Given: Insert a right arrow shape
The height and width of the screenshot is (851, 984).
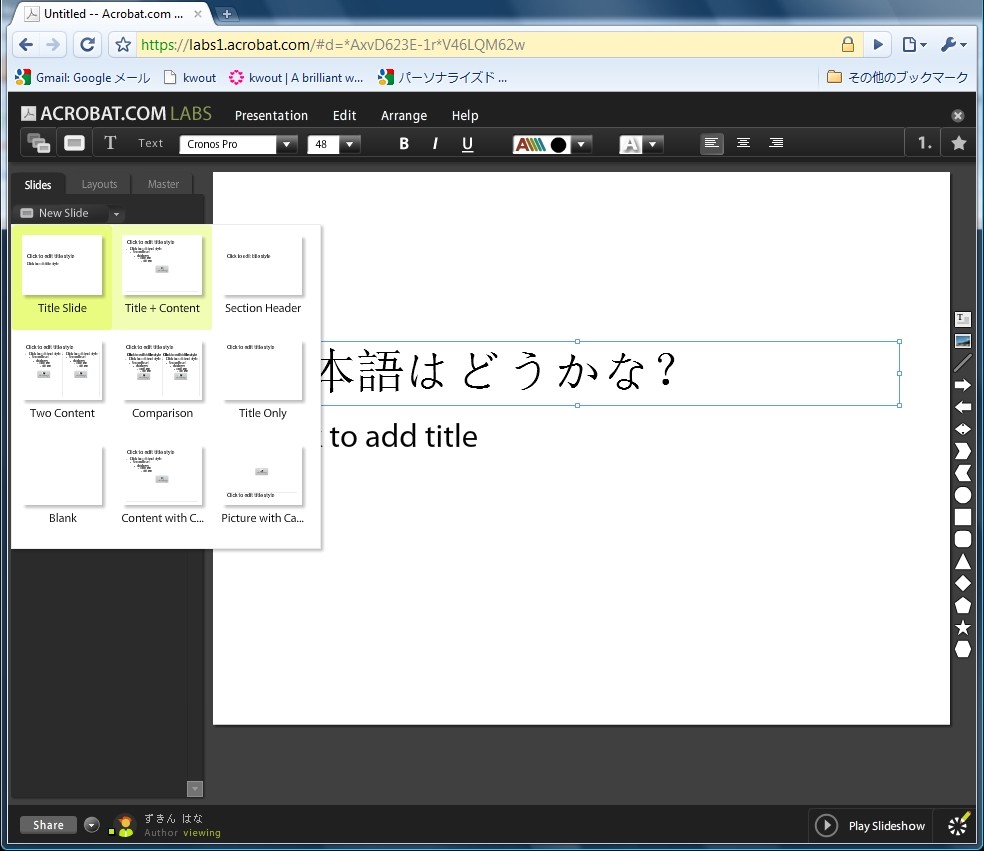Looking at the screenshot, I should 962,384.
